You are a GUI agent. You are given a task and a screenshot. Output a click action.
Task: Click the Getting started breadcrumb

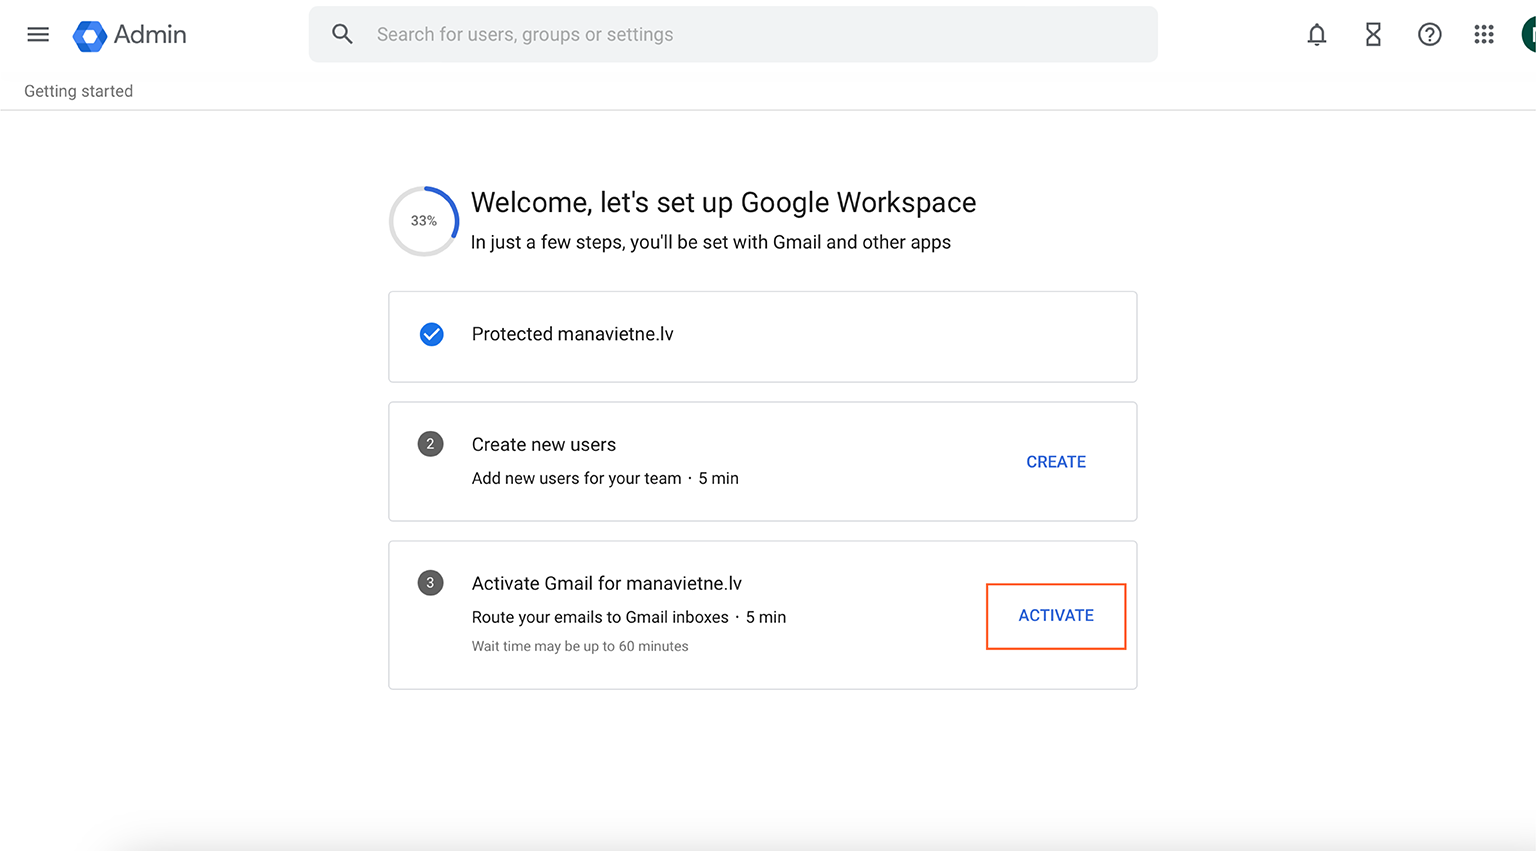point(78,91)
